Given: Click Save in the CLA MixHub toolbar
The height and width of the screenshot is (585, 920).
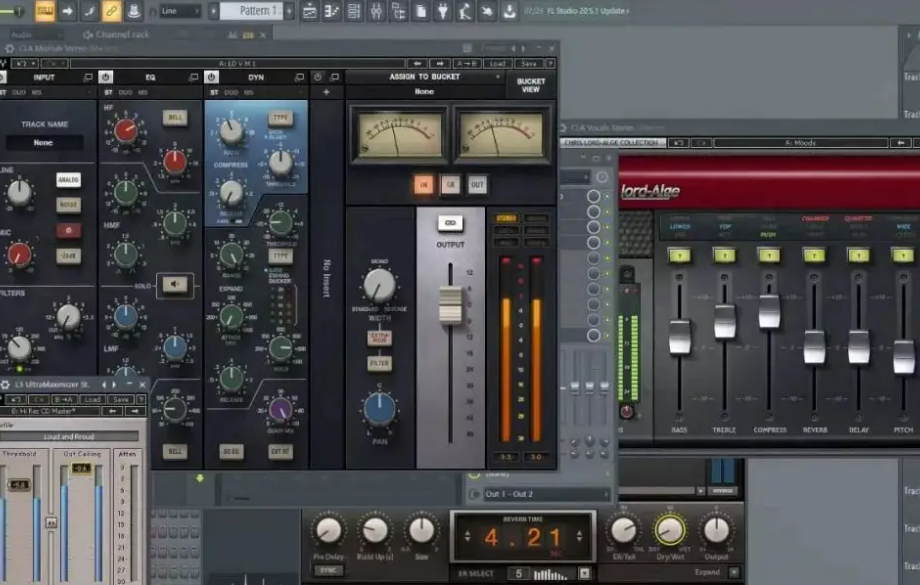Looking at the screenshot, I should (528, 63).
